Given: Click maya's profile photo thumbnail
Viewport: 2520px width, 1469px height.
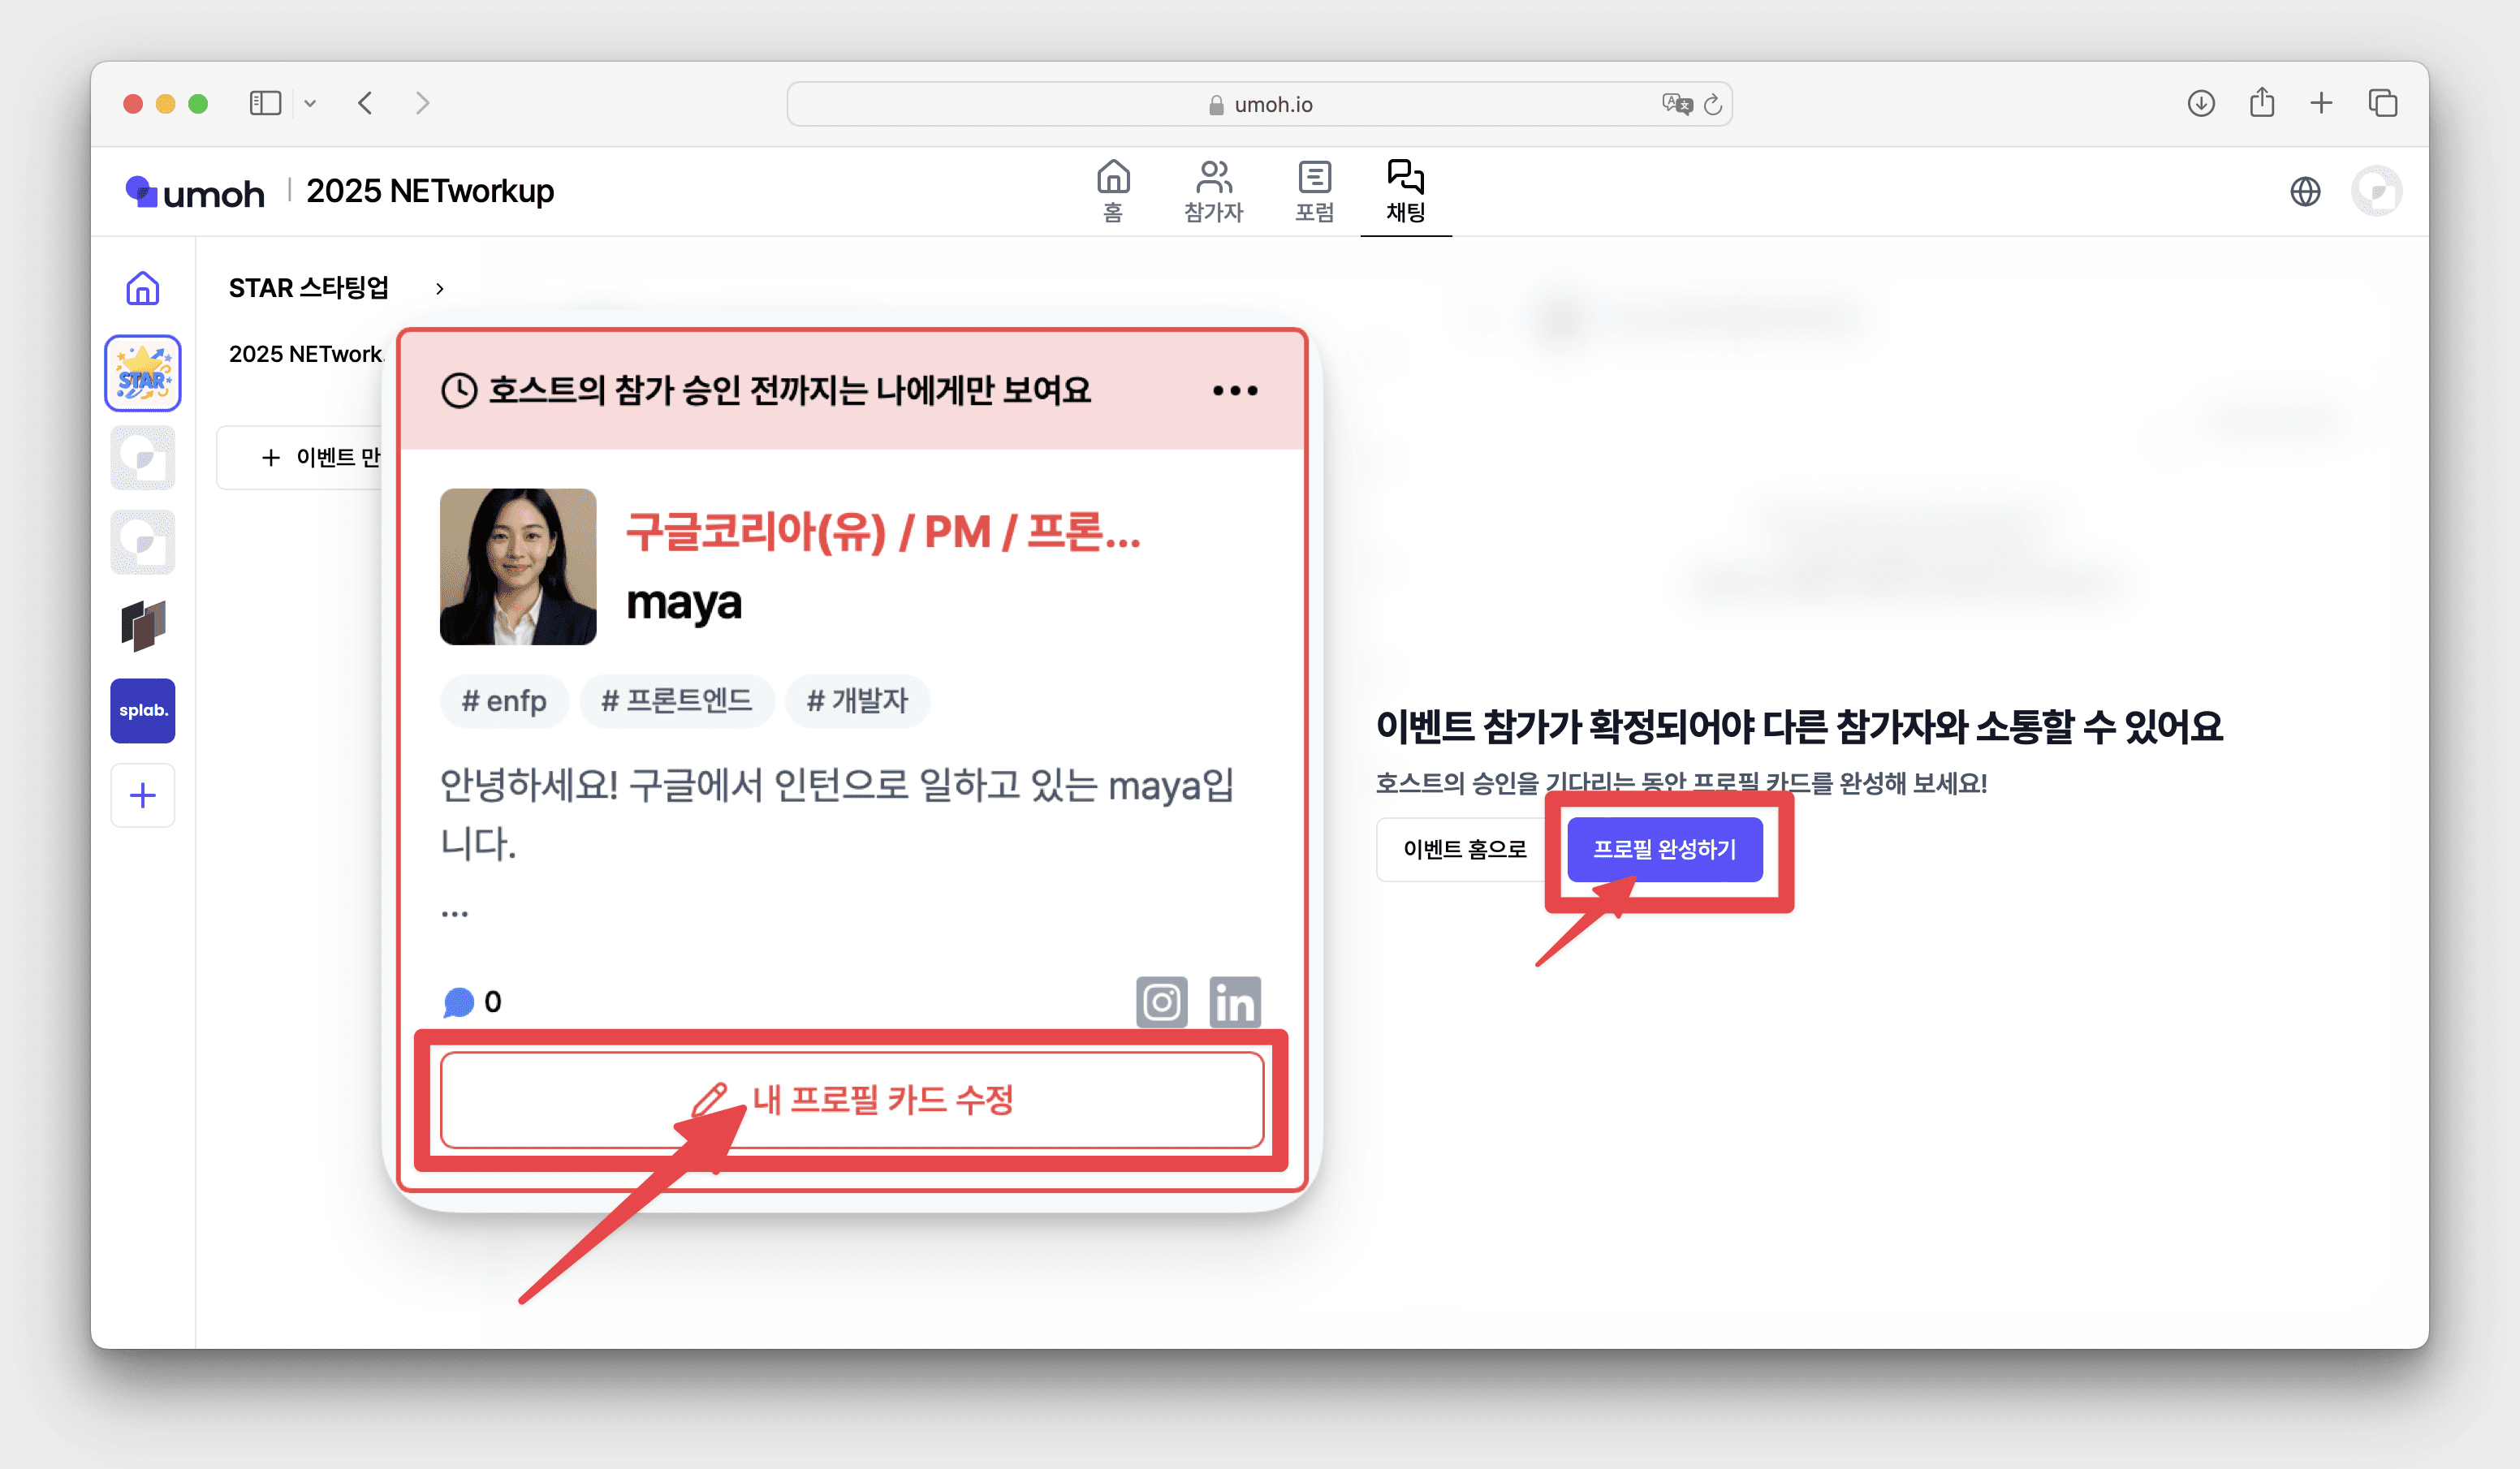Looking at the screenshot, I should [518, 566].
